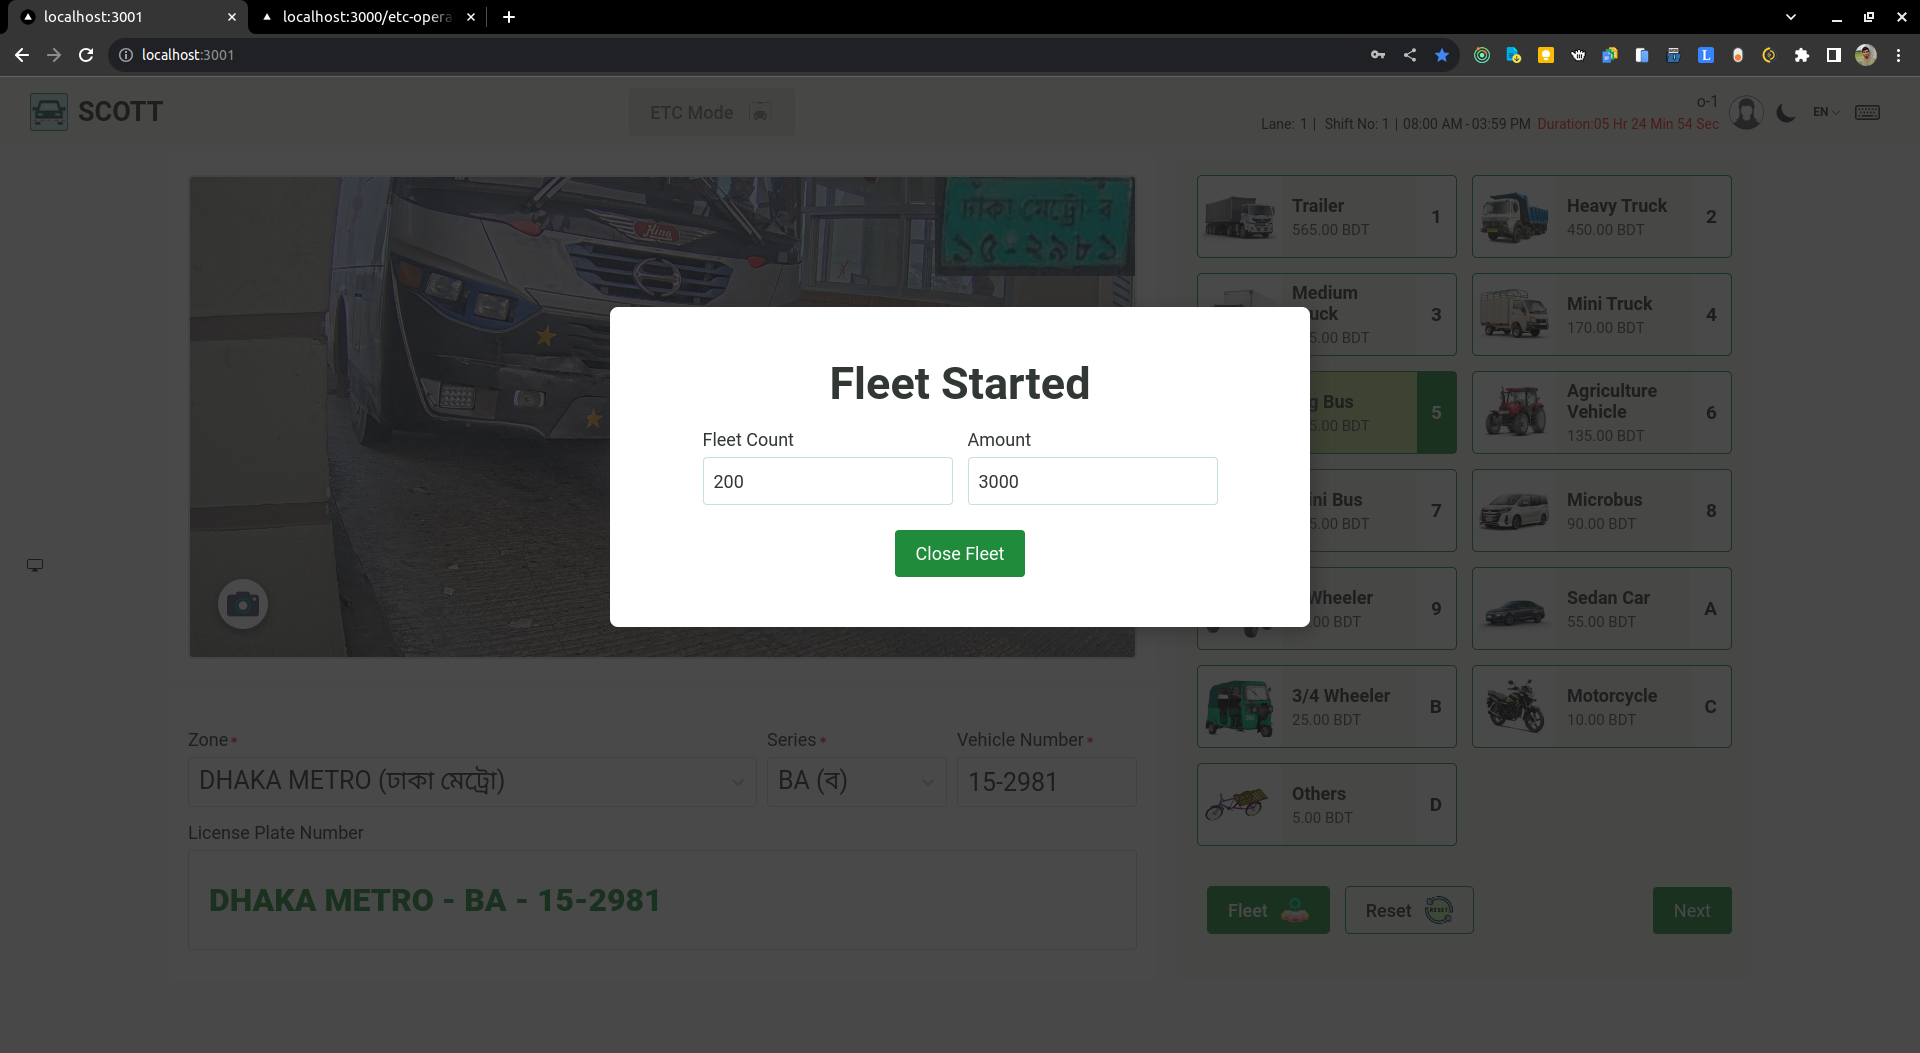Open the Series dropdown BA
The image size is (1920, 1053).
click(856, 781)
